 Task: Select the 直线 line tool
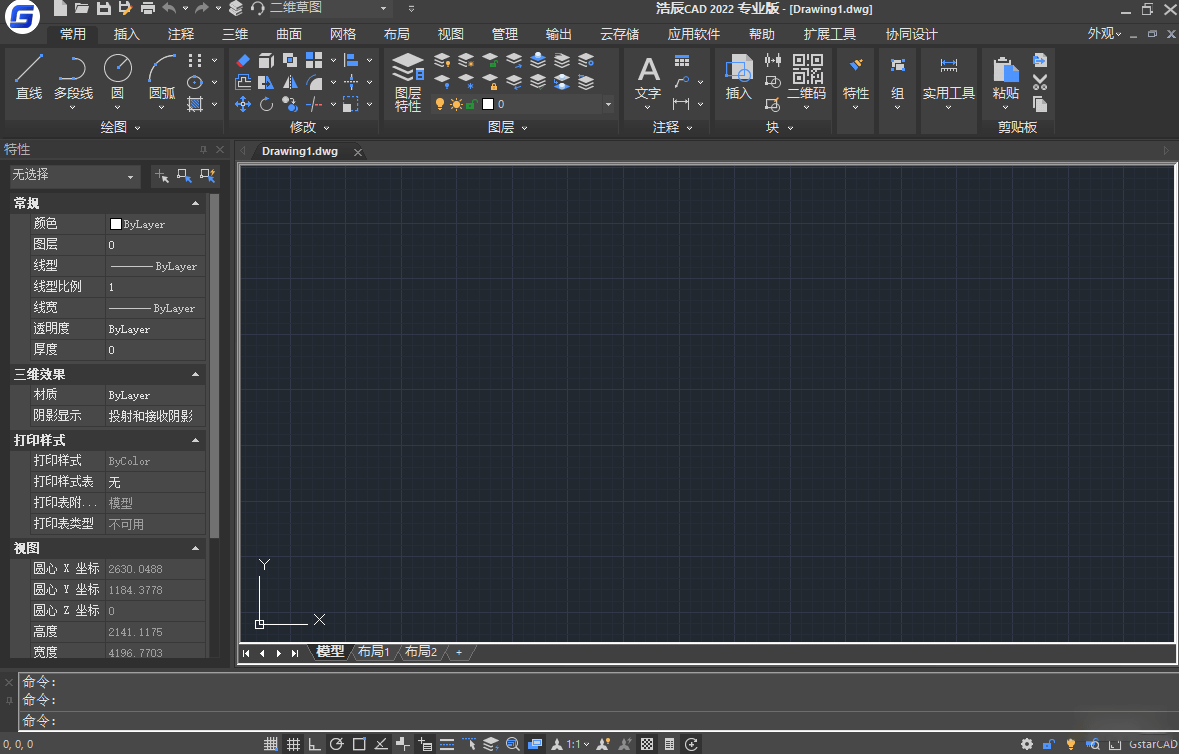(x=29, y=76)
